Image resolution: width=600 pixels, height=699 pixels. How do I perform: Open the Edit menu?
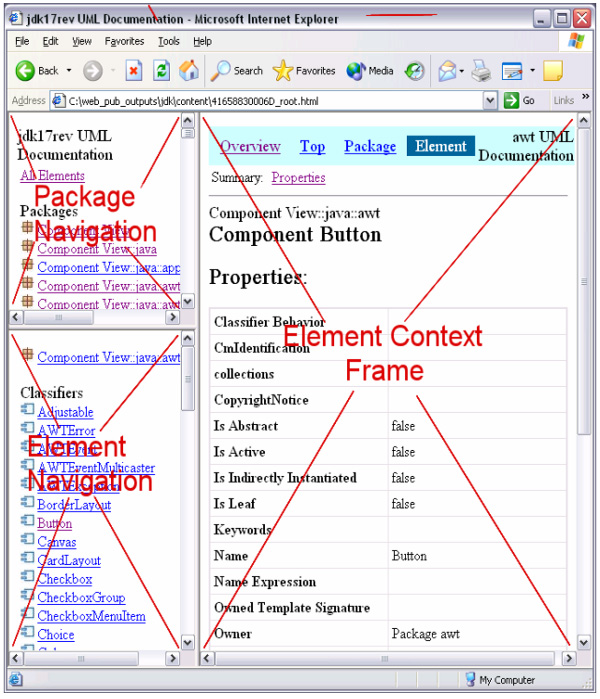coord(50,41)
